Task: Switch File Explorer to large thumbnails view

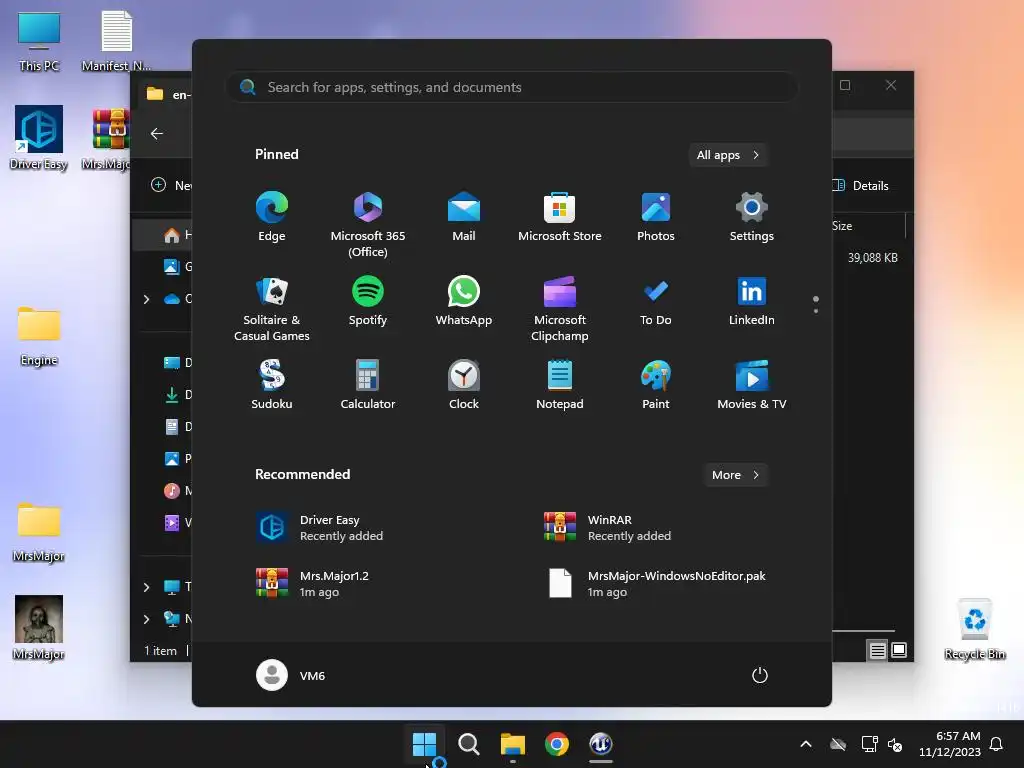Action: 899,650
